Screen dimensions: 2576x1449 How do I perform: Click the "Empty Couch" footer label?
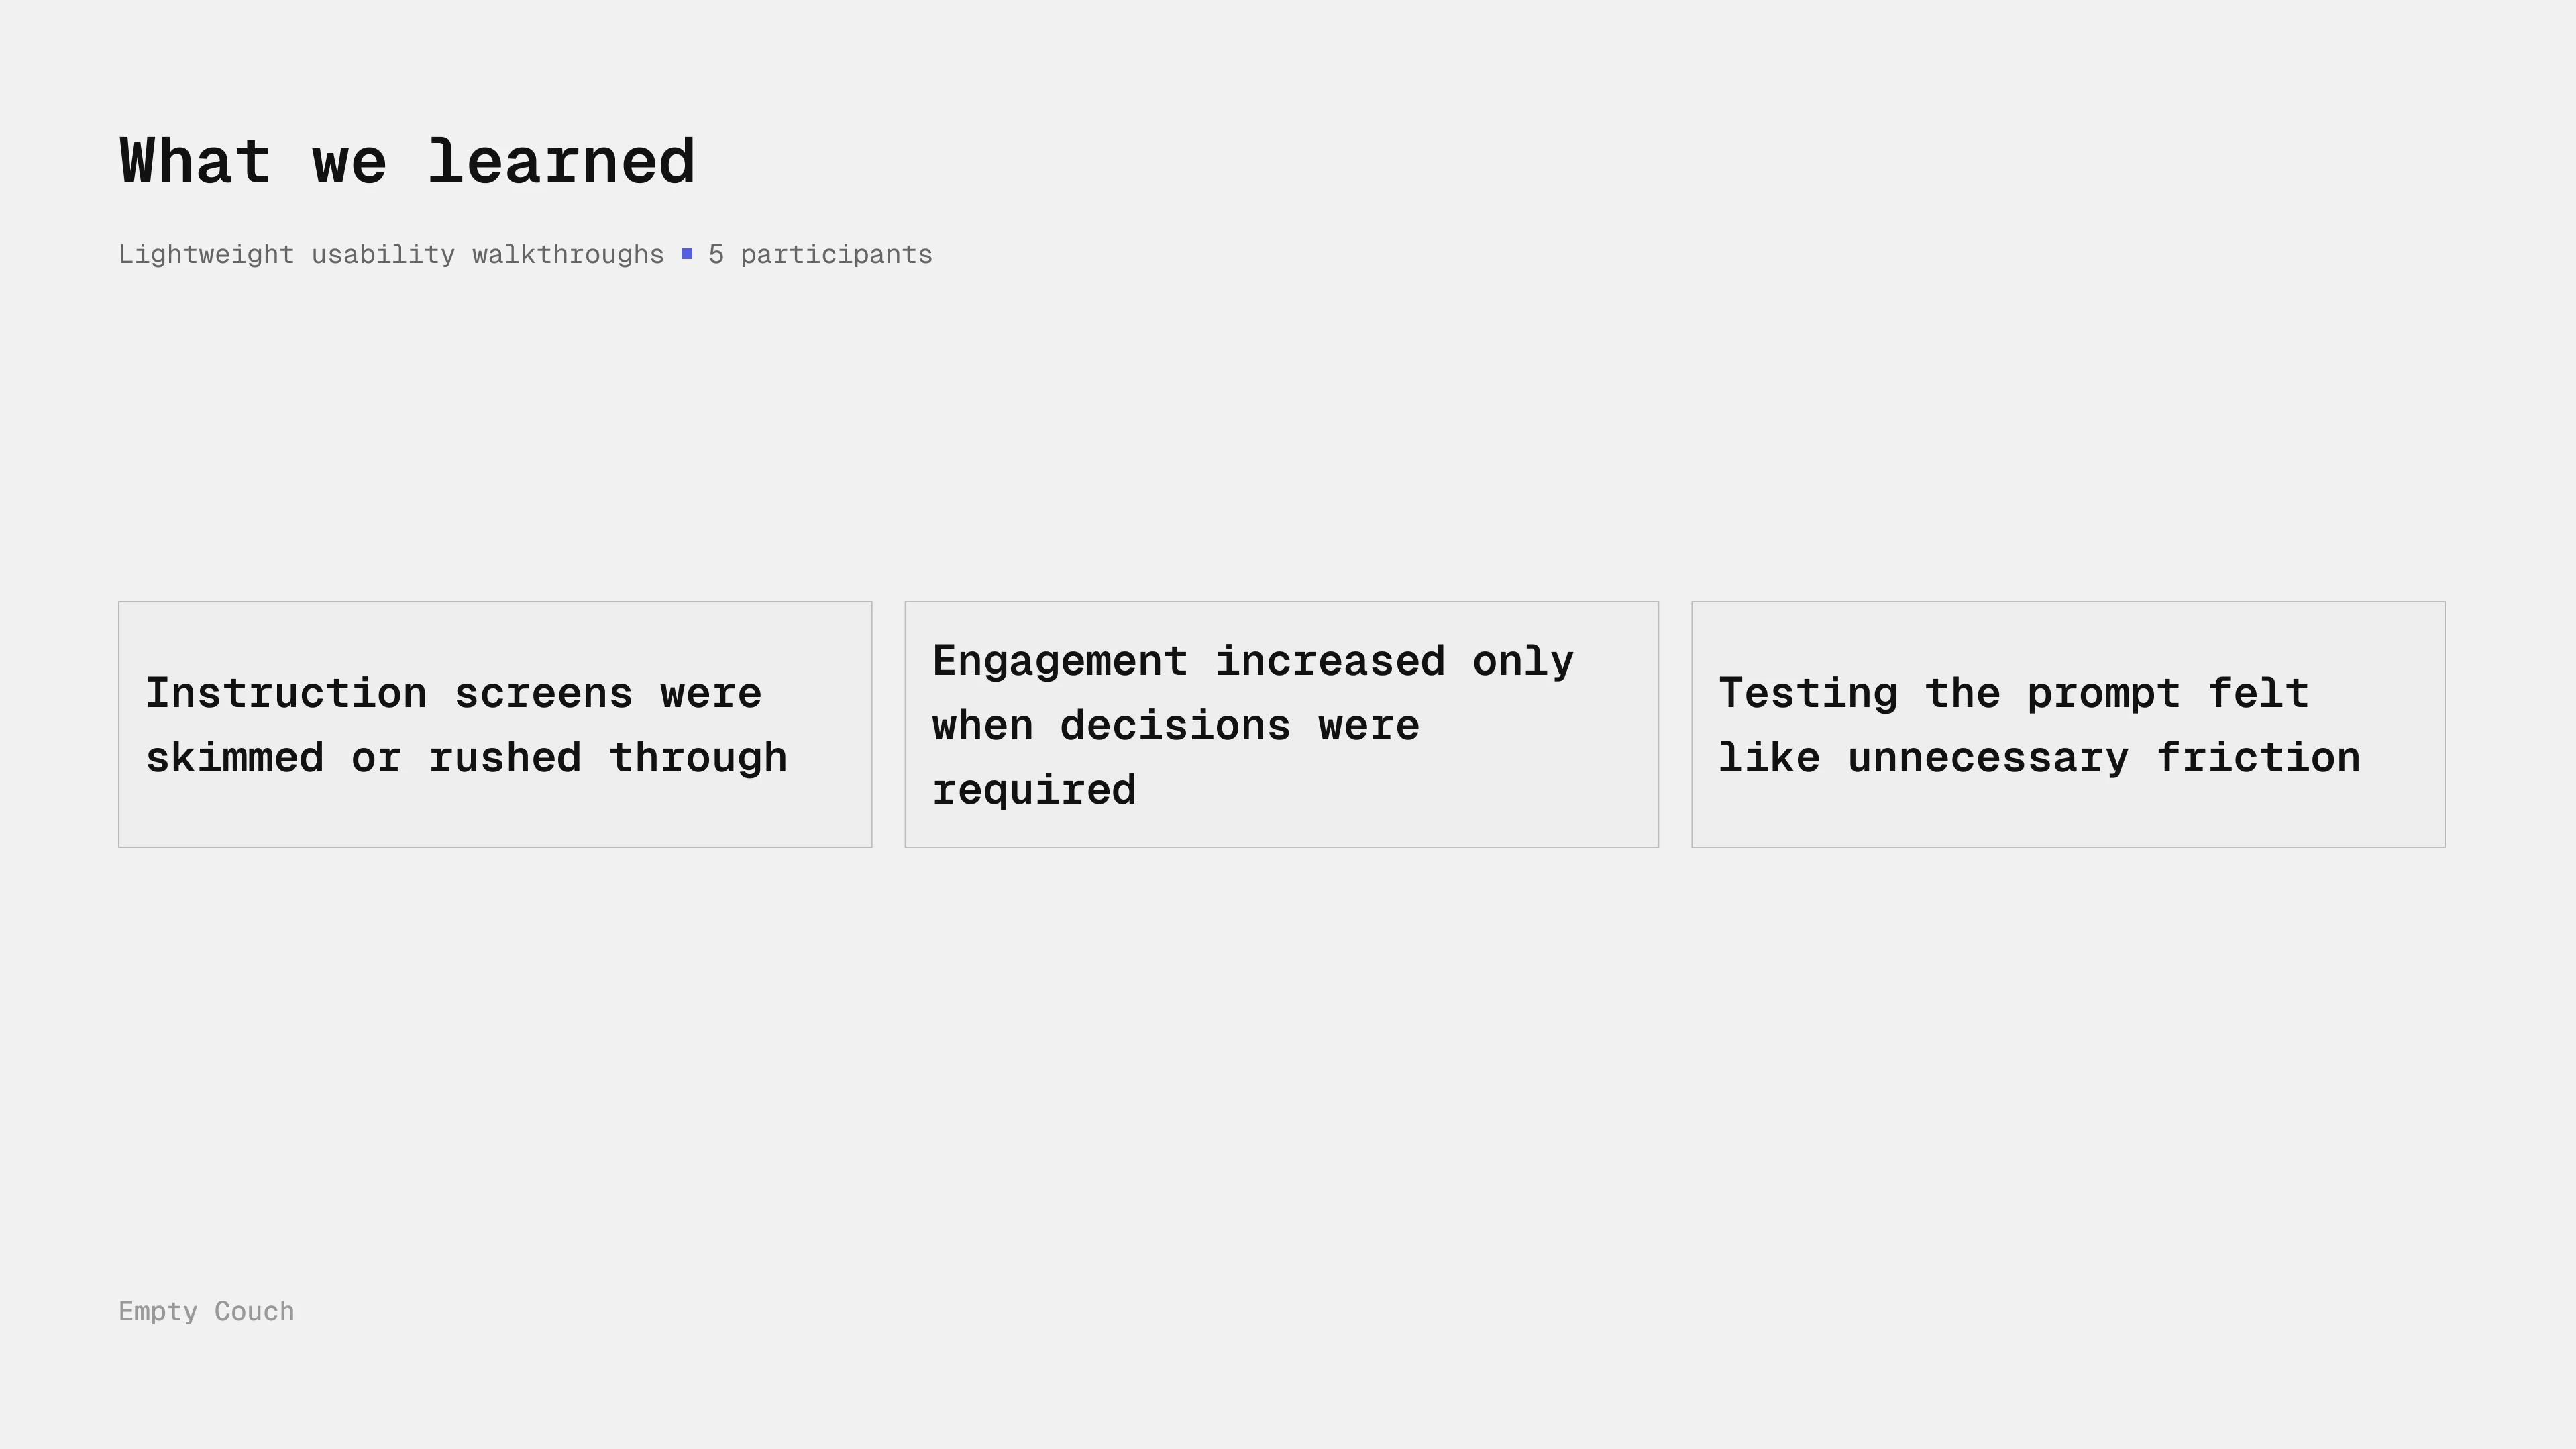tap(206, 1311)
